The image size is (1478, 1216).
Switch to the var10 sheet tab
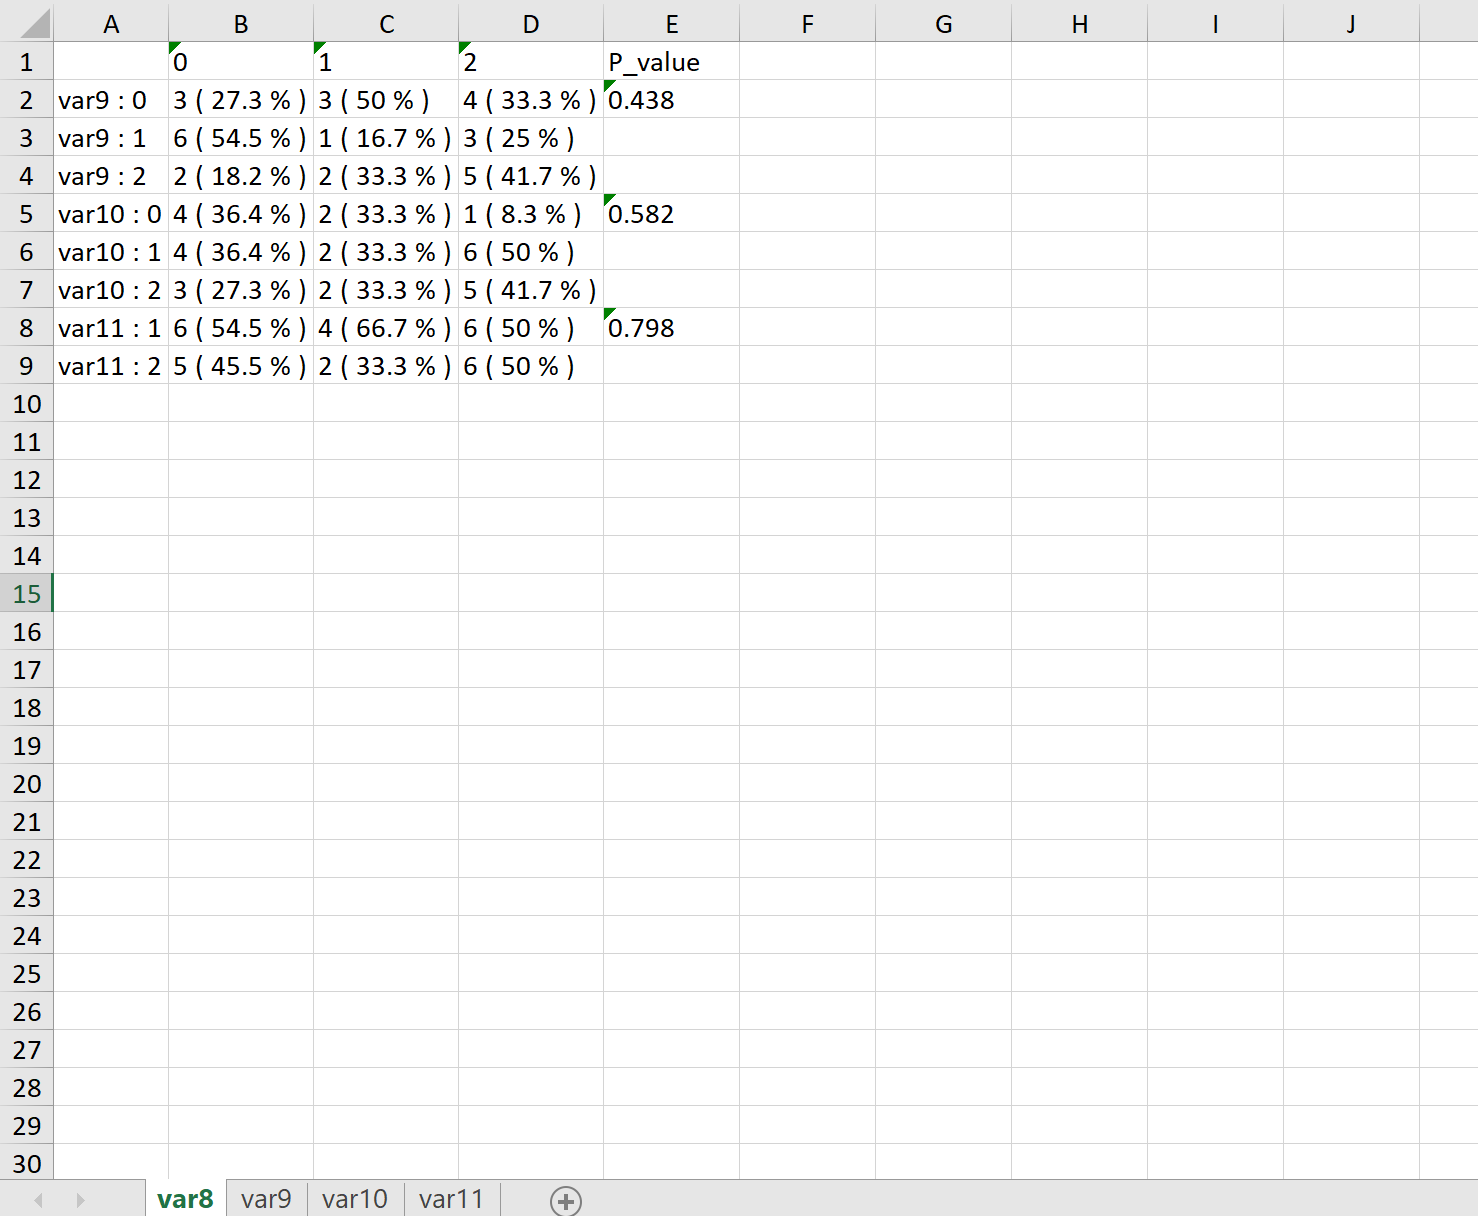point(355,1198)
